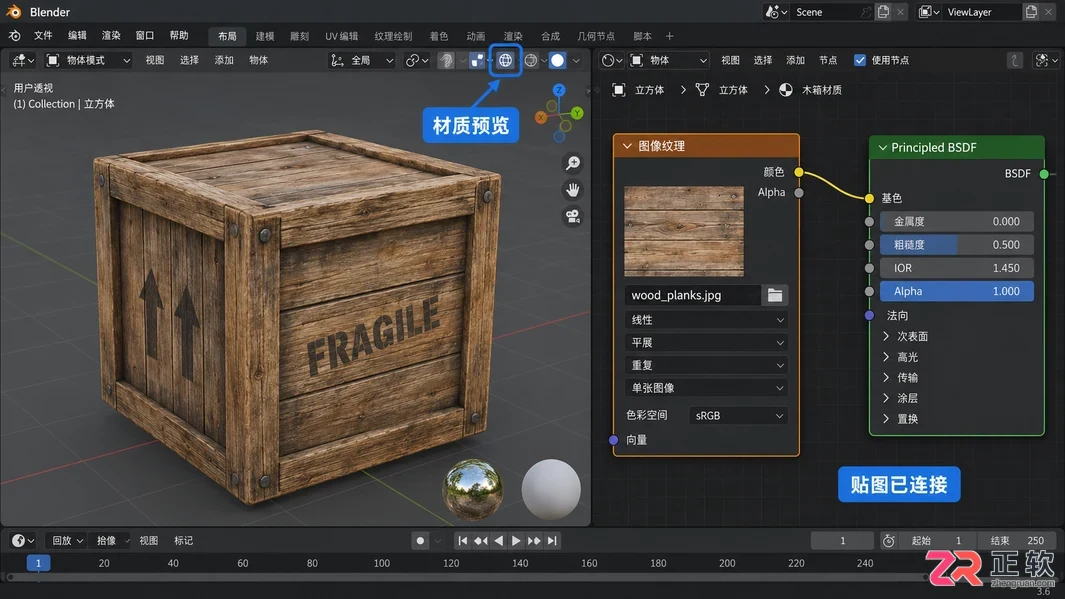Switch to material preview shading globe icon
Viewport: 1065px width, 599px height.
505,60
